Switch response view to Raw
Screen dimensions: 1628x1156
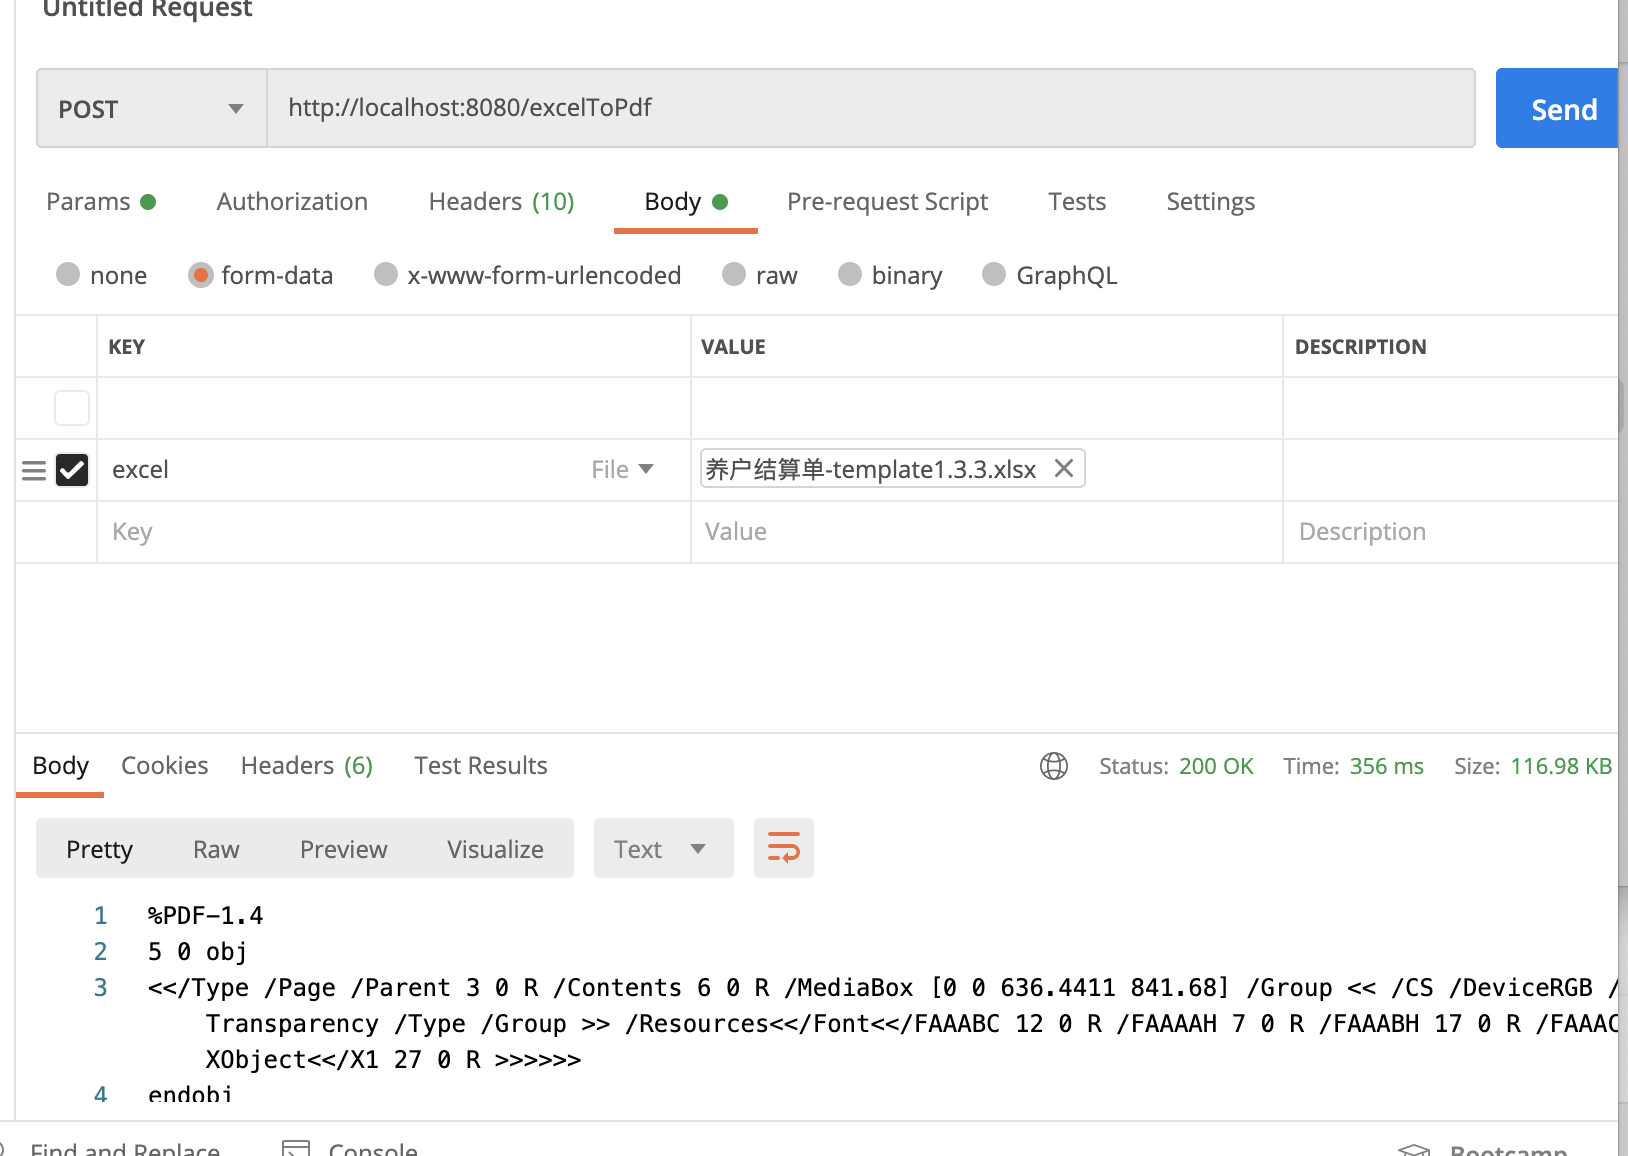click(x=215, y=848)
